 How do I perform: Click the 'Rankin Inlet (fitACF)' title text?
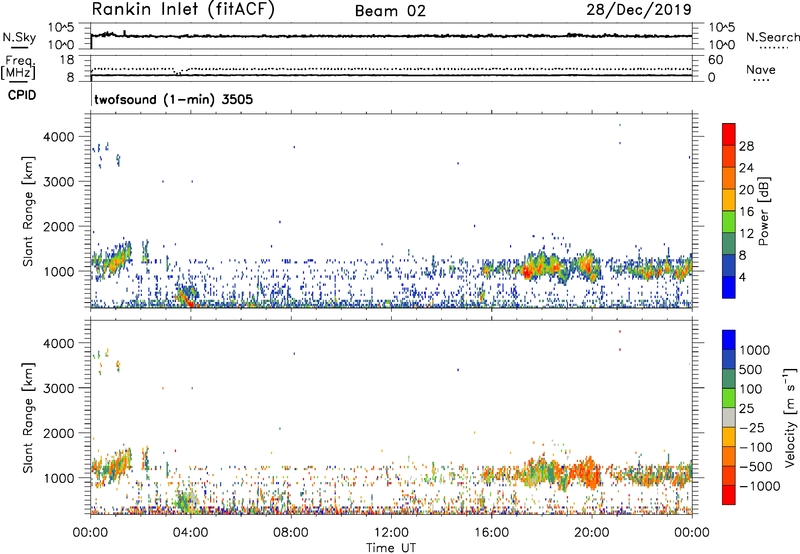183,9
